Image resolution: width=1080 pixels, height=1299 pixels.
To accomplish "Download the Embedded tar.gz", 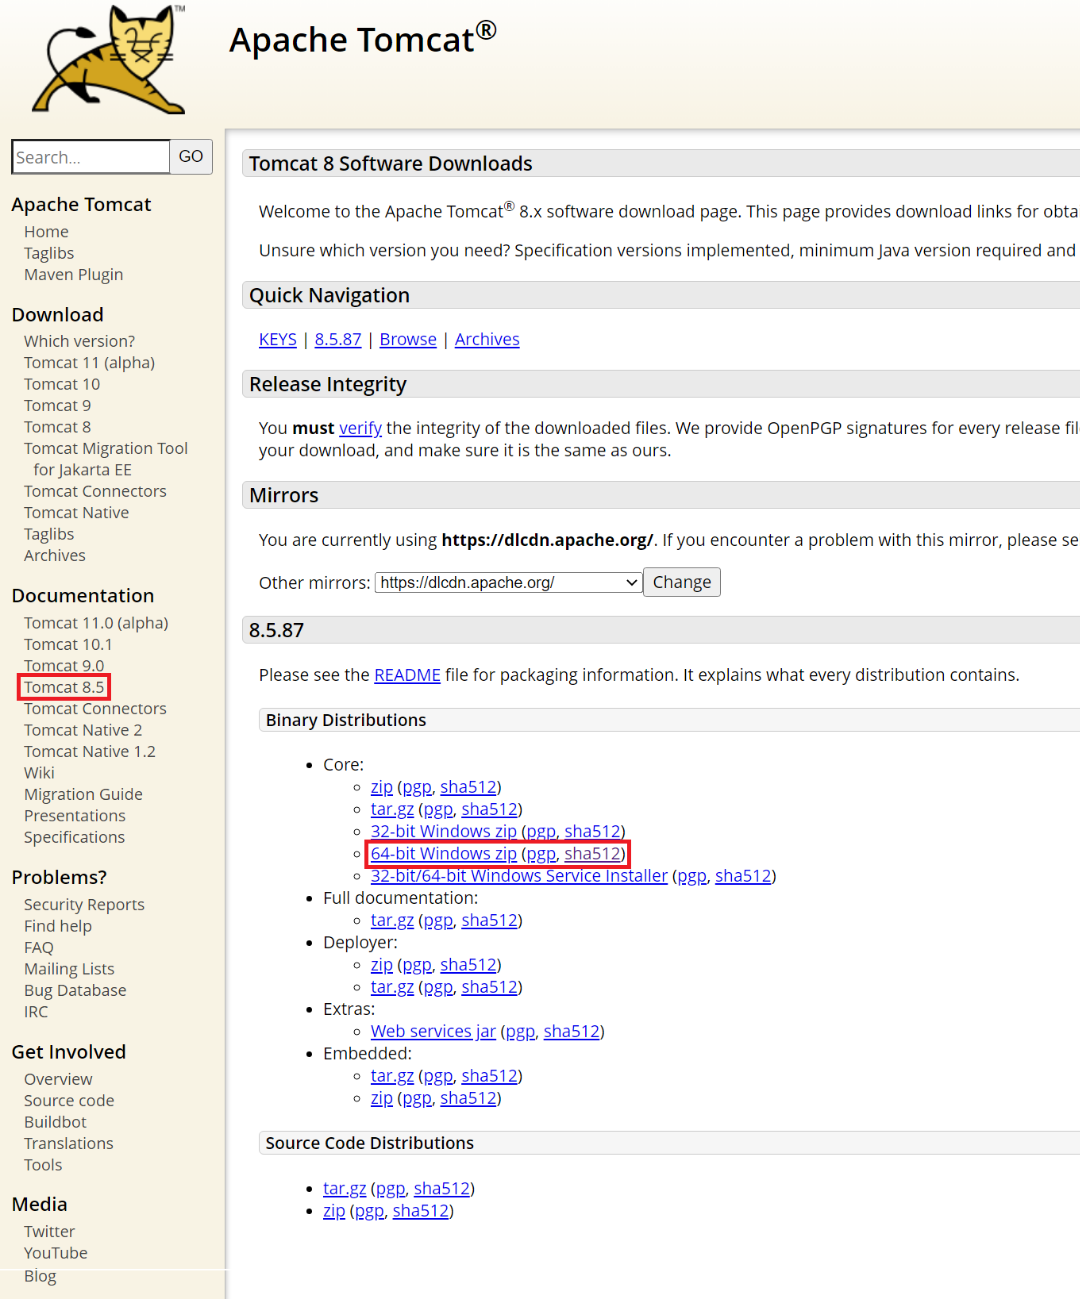I will (x=392, y=1076).
